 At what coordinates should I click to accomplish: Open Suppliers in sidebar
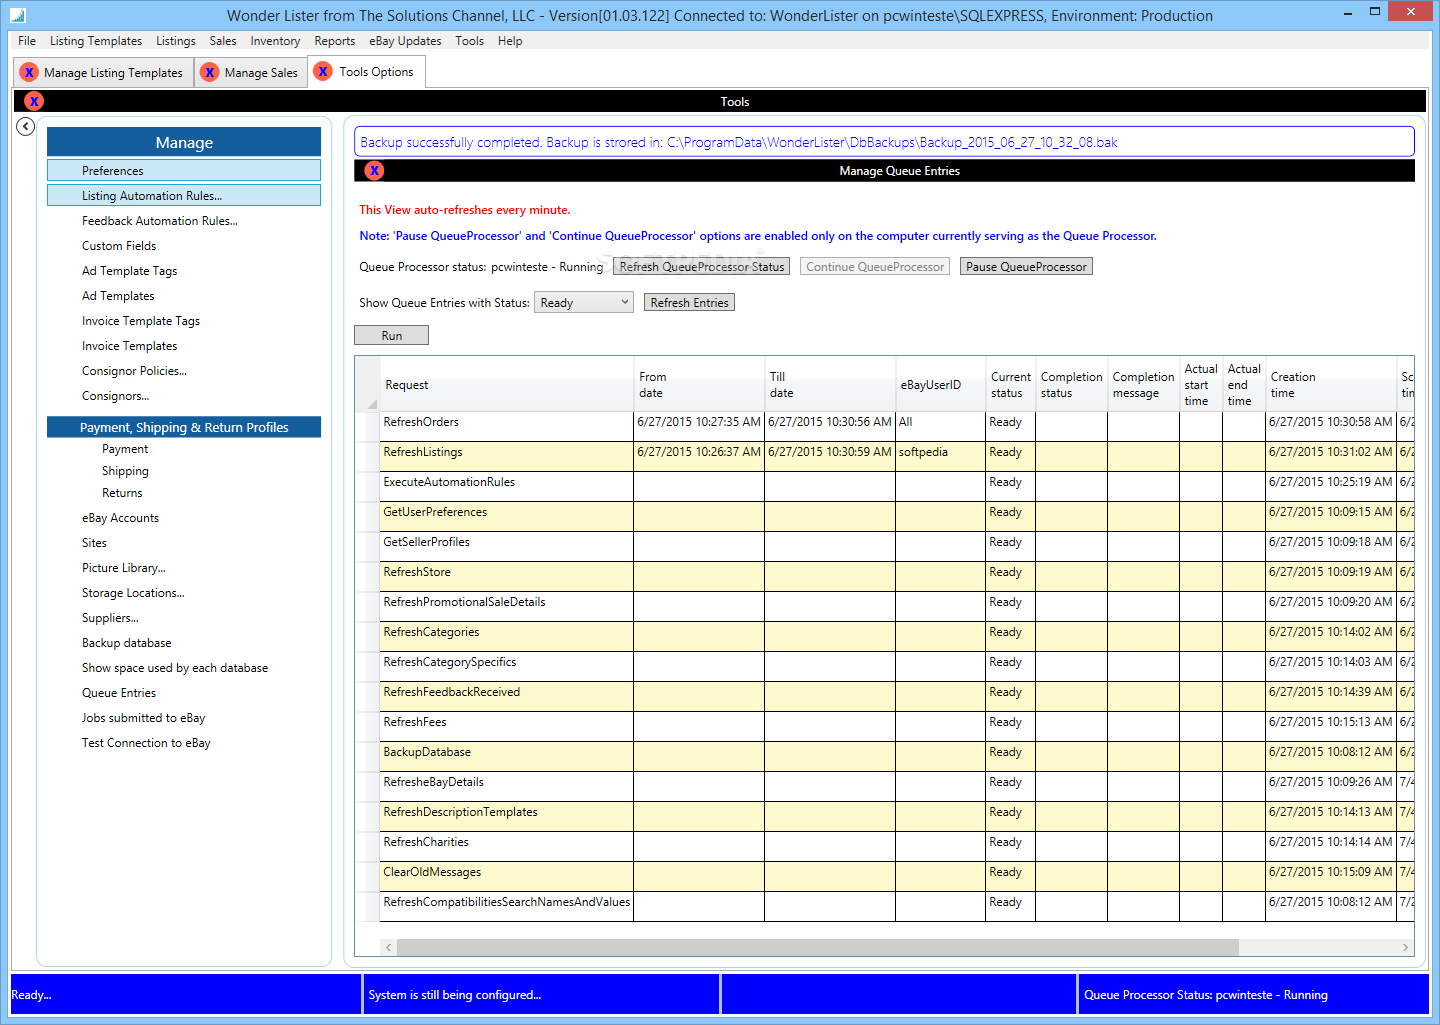click(110, 617)
